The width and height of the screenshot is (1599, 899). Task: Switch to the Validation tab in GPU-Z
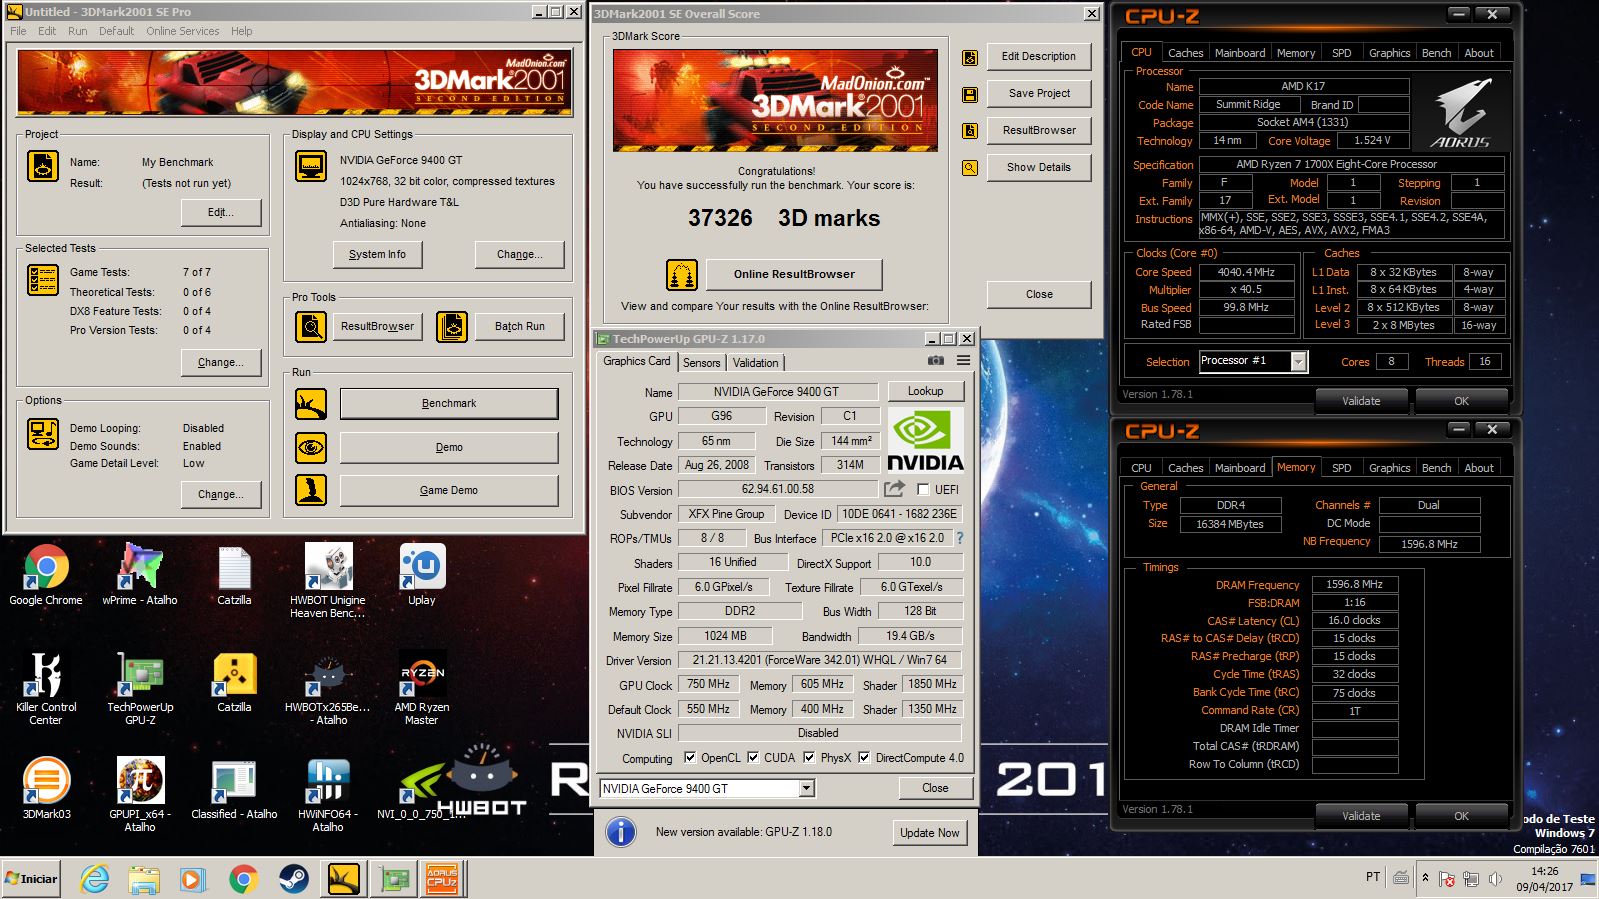point(755,363)
